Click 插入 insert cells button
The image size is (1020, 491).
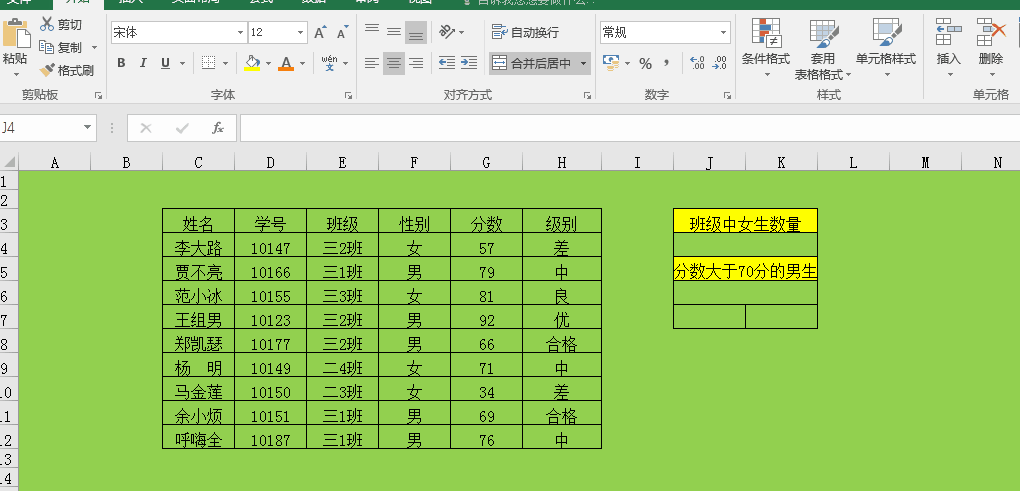[948, 48]
